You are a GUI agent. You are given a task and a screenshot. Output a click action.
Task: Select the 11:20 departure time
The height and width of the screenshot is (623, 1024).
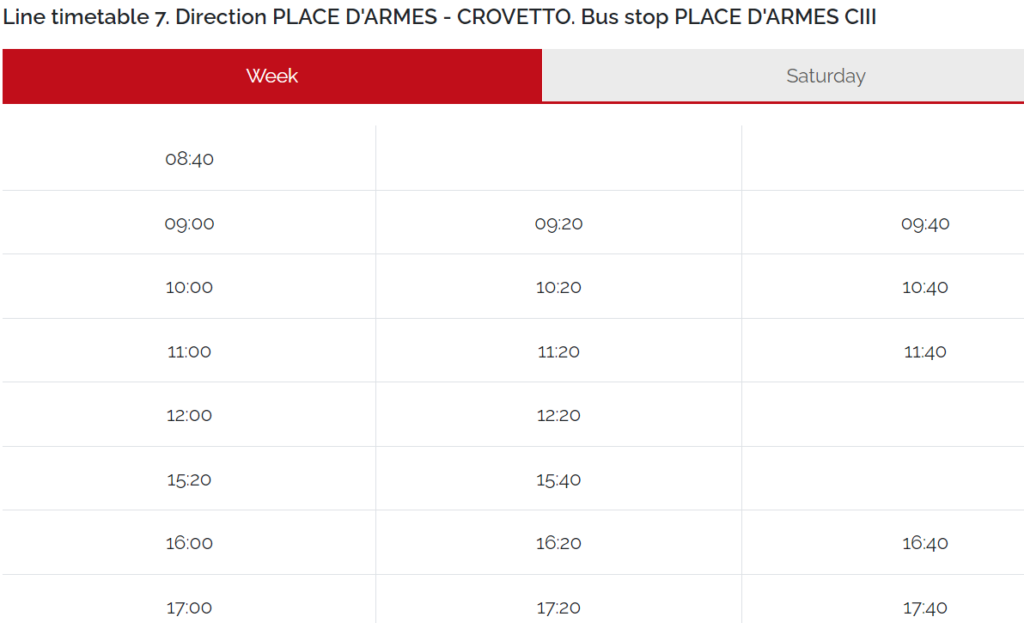click(557, 351)
